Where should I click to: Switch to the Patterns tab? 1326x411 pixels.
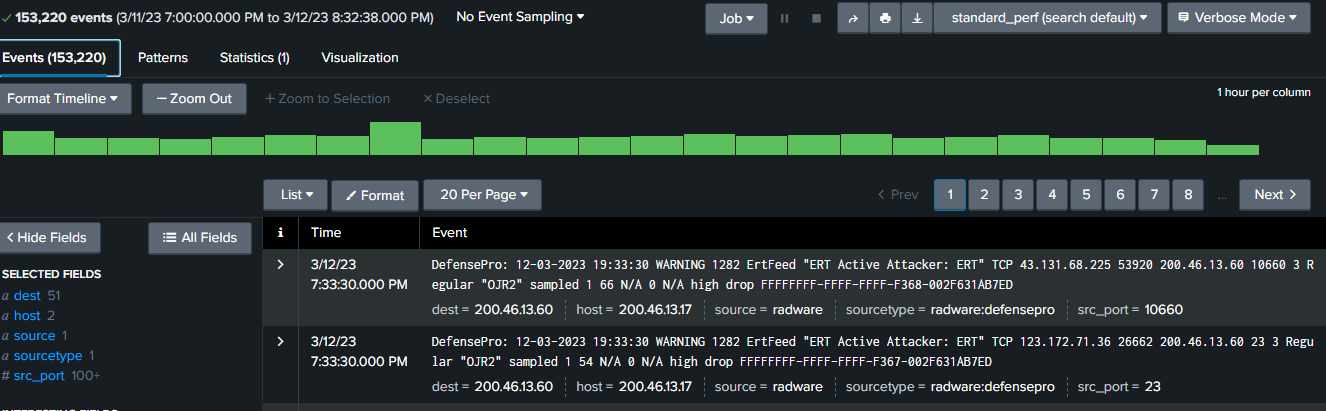click(x=163, y=58)
